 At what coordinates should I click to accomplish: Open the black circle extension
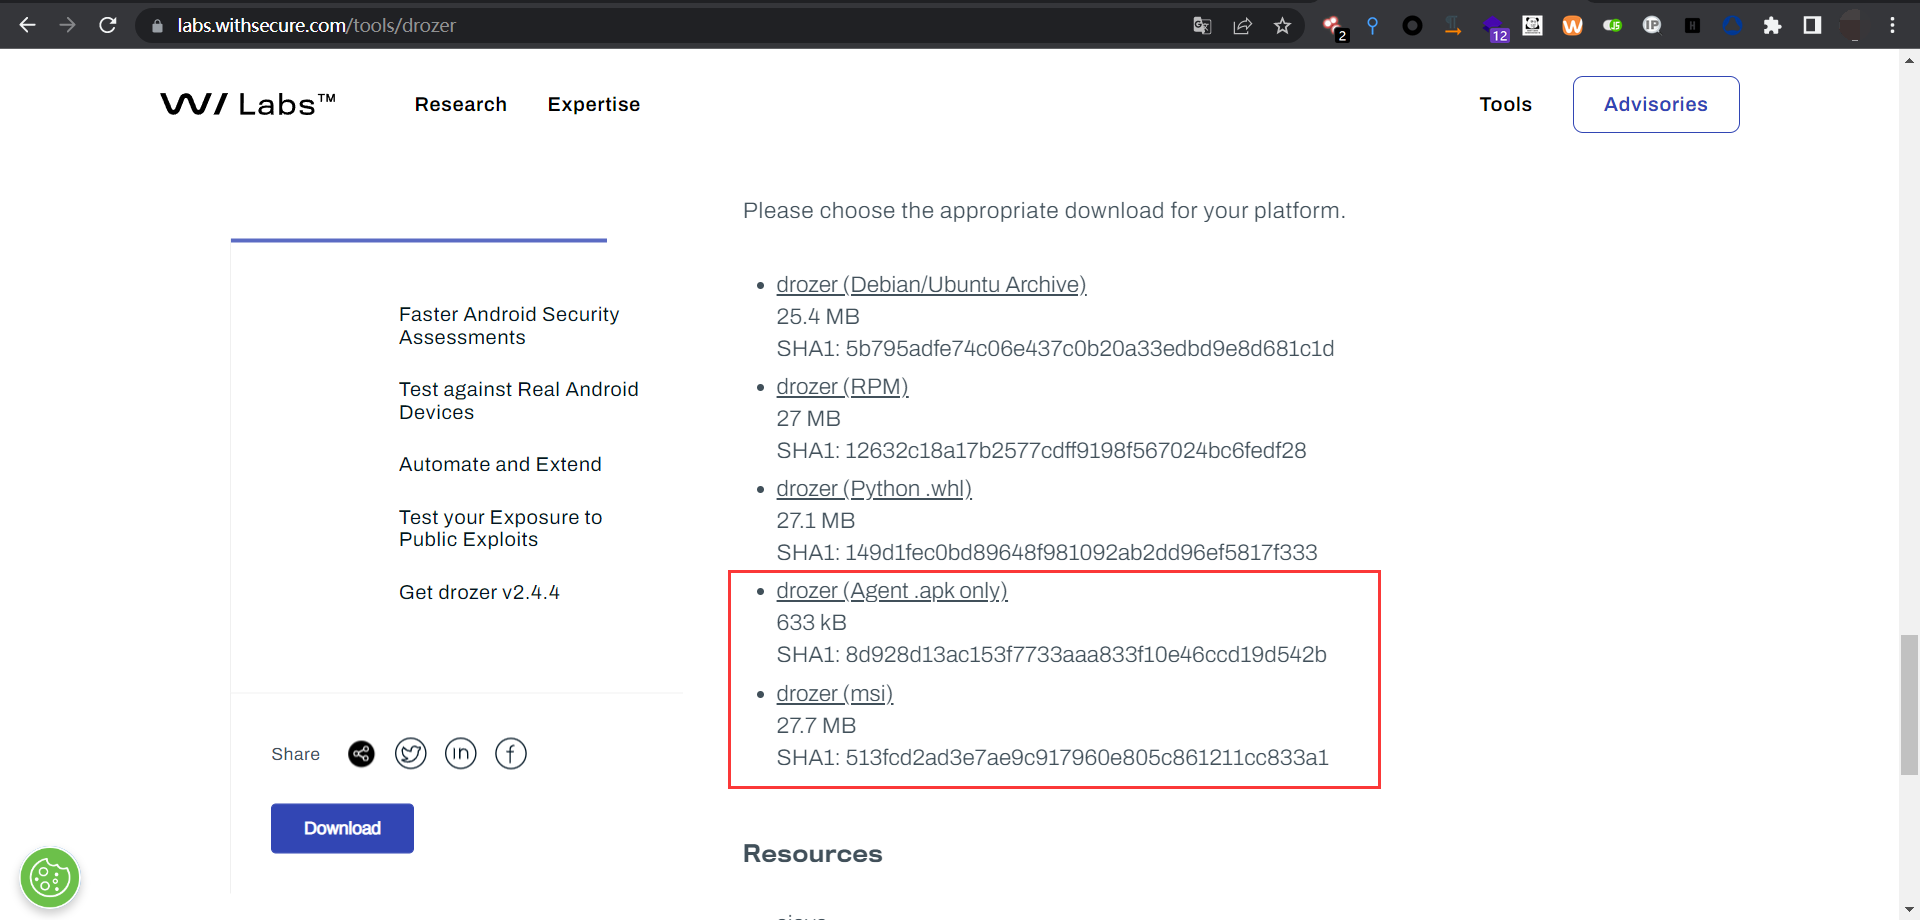[1412, 26]
